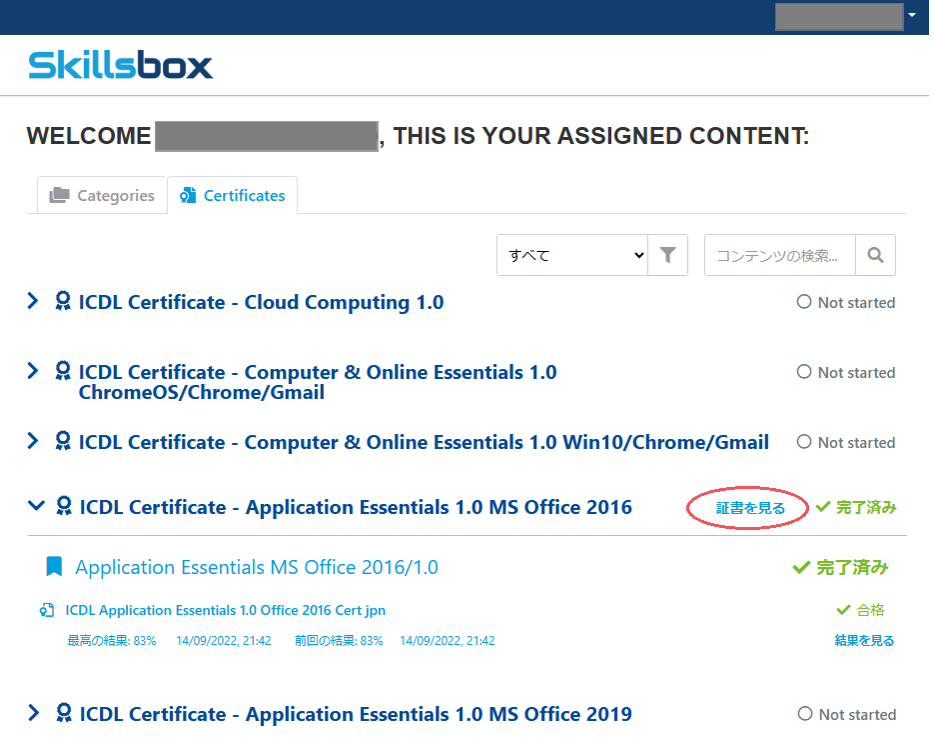Expand the ChromeOS/Chrome/Gmail certificate row
This screenshot has width=934, height=744.
point(33,371)
